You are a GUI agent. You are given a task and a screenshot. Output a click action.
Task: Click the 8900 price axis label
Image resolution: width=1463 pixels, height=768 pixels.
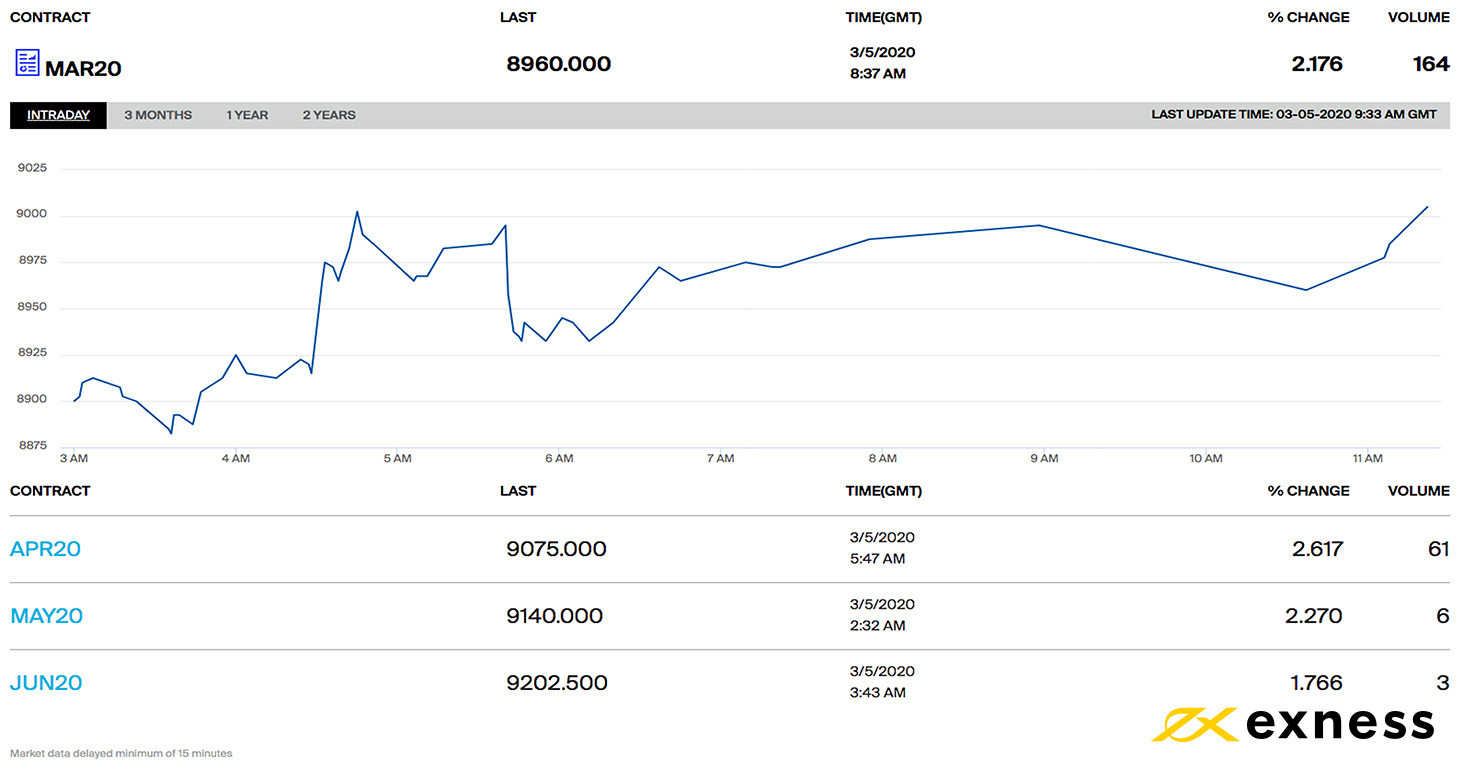pos(33,400)
